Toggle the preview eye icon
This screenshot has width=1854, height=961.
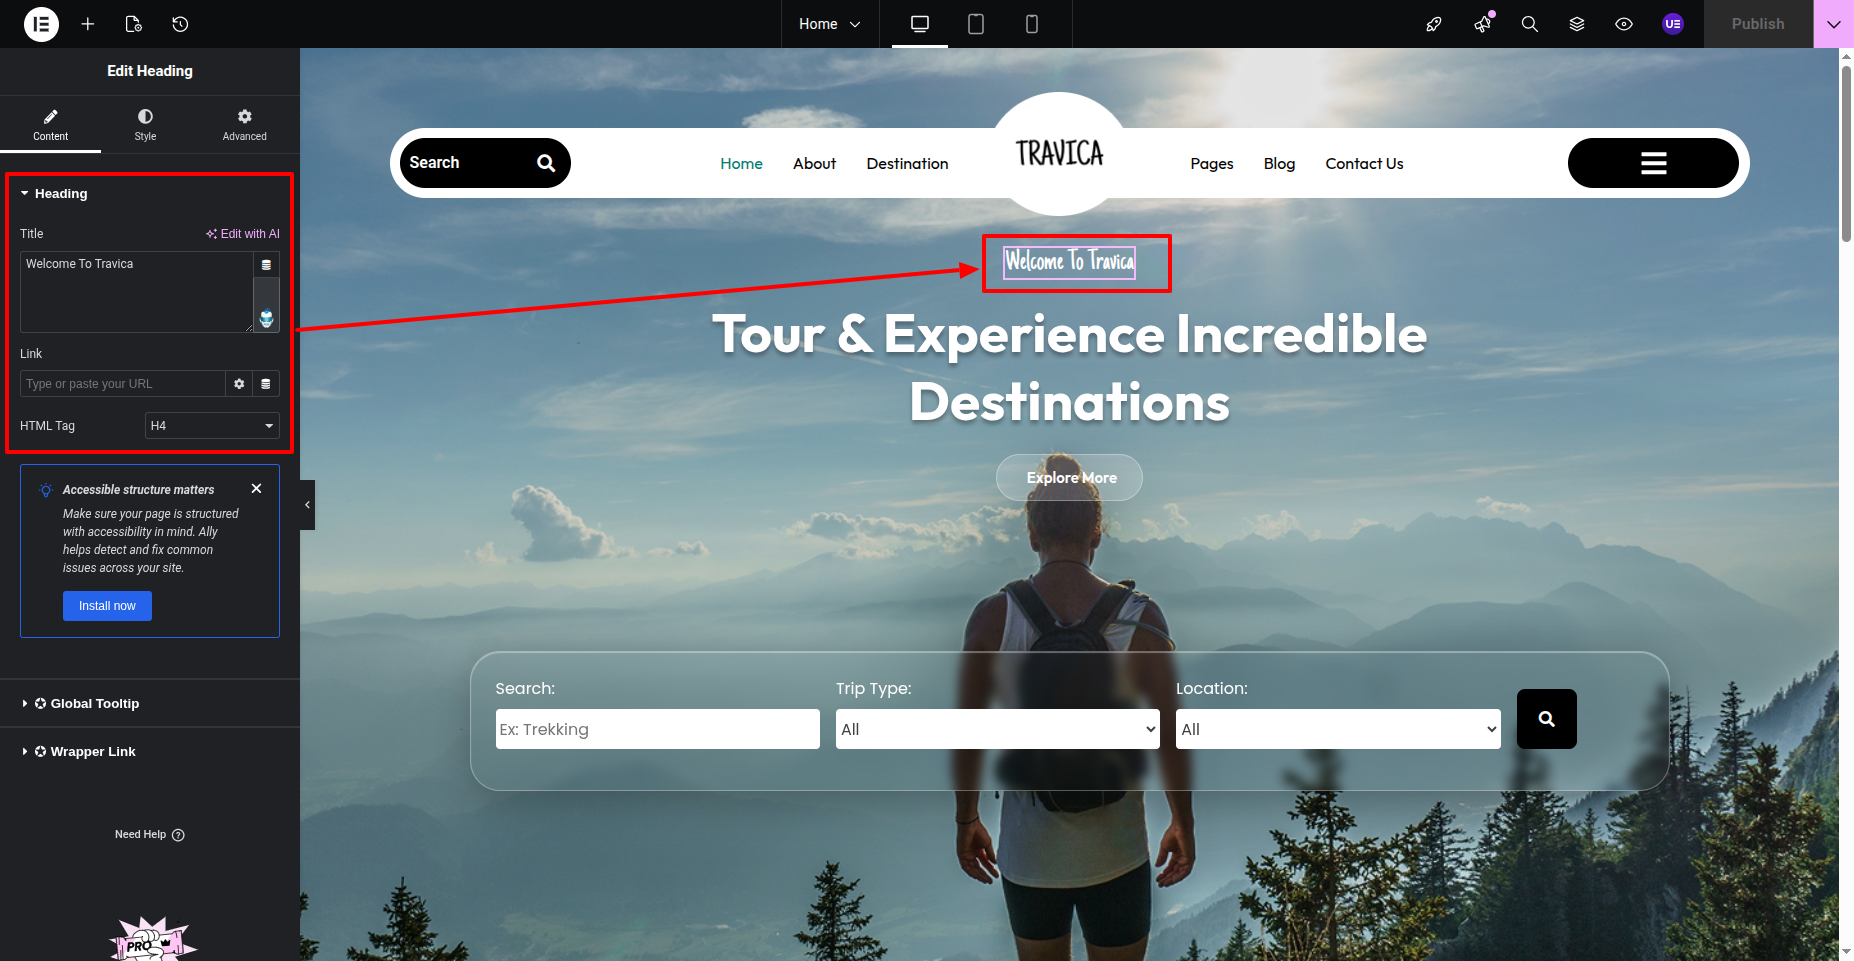[x=1624, y=24]
